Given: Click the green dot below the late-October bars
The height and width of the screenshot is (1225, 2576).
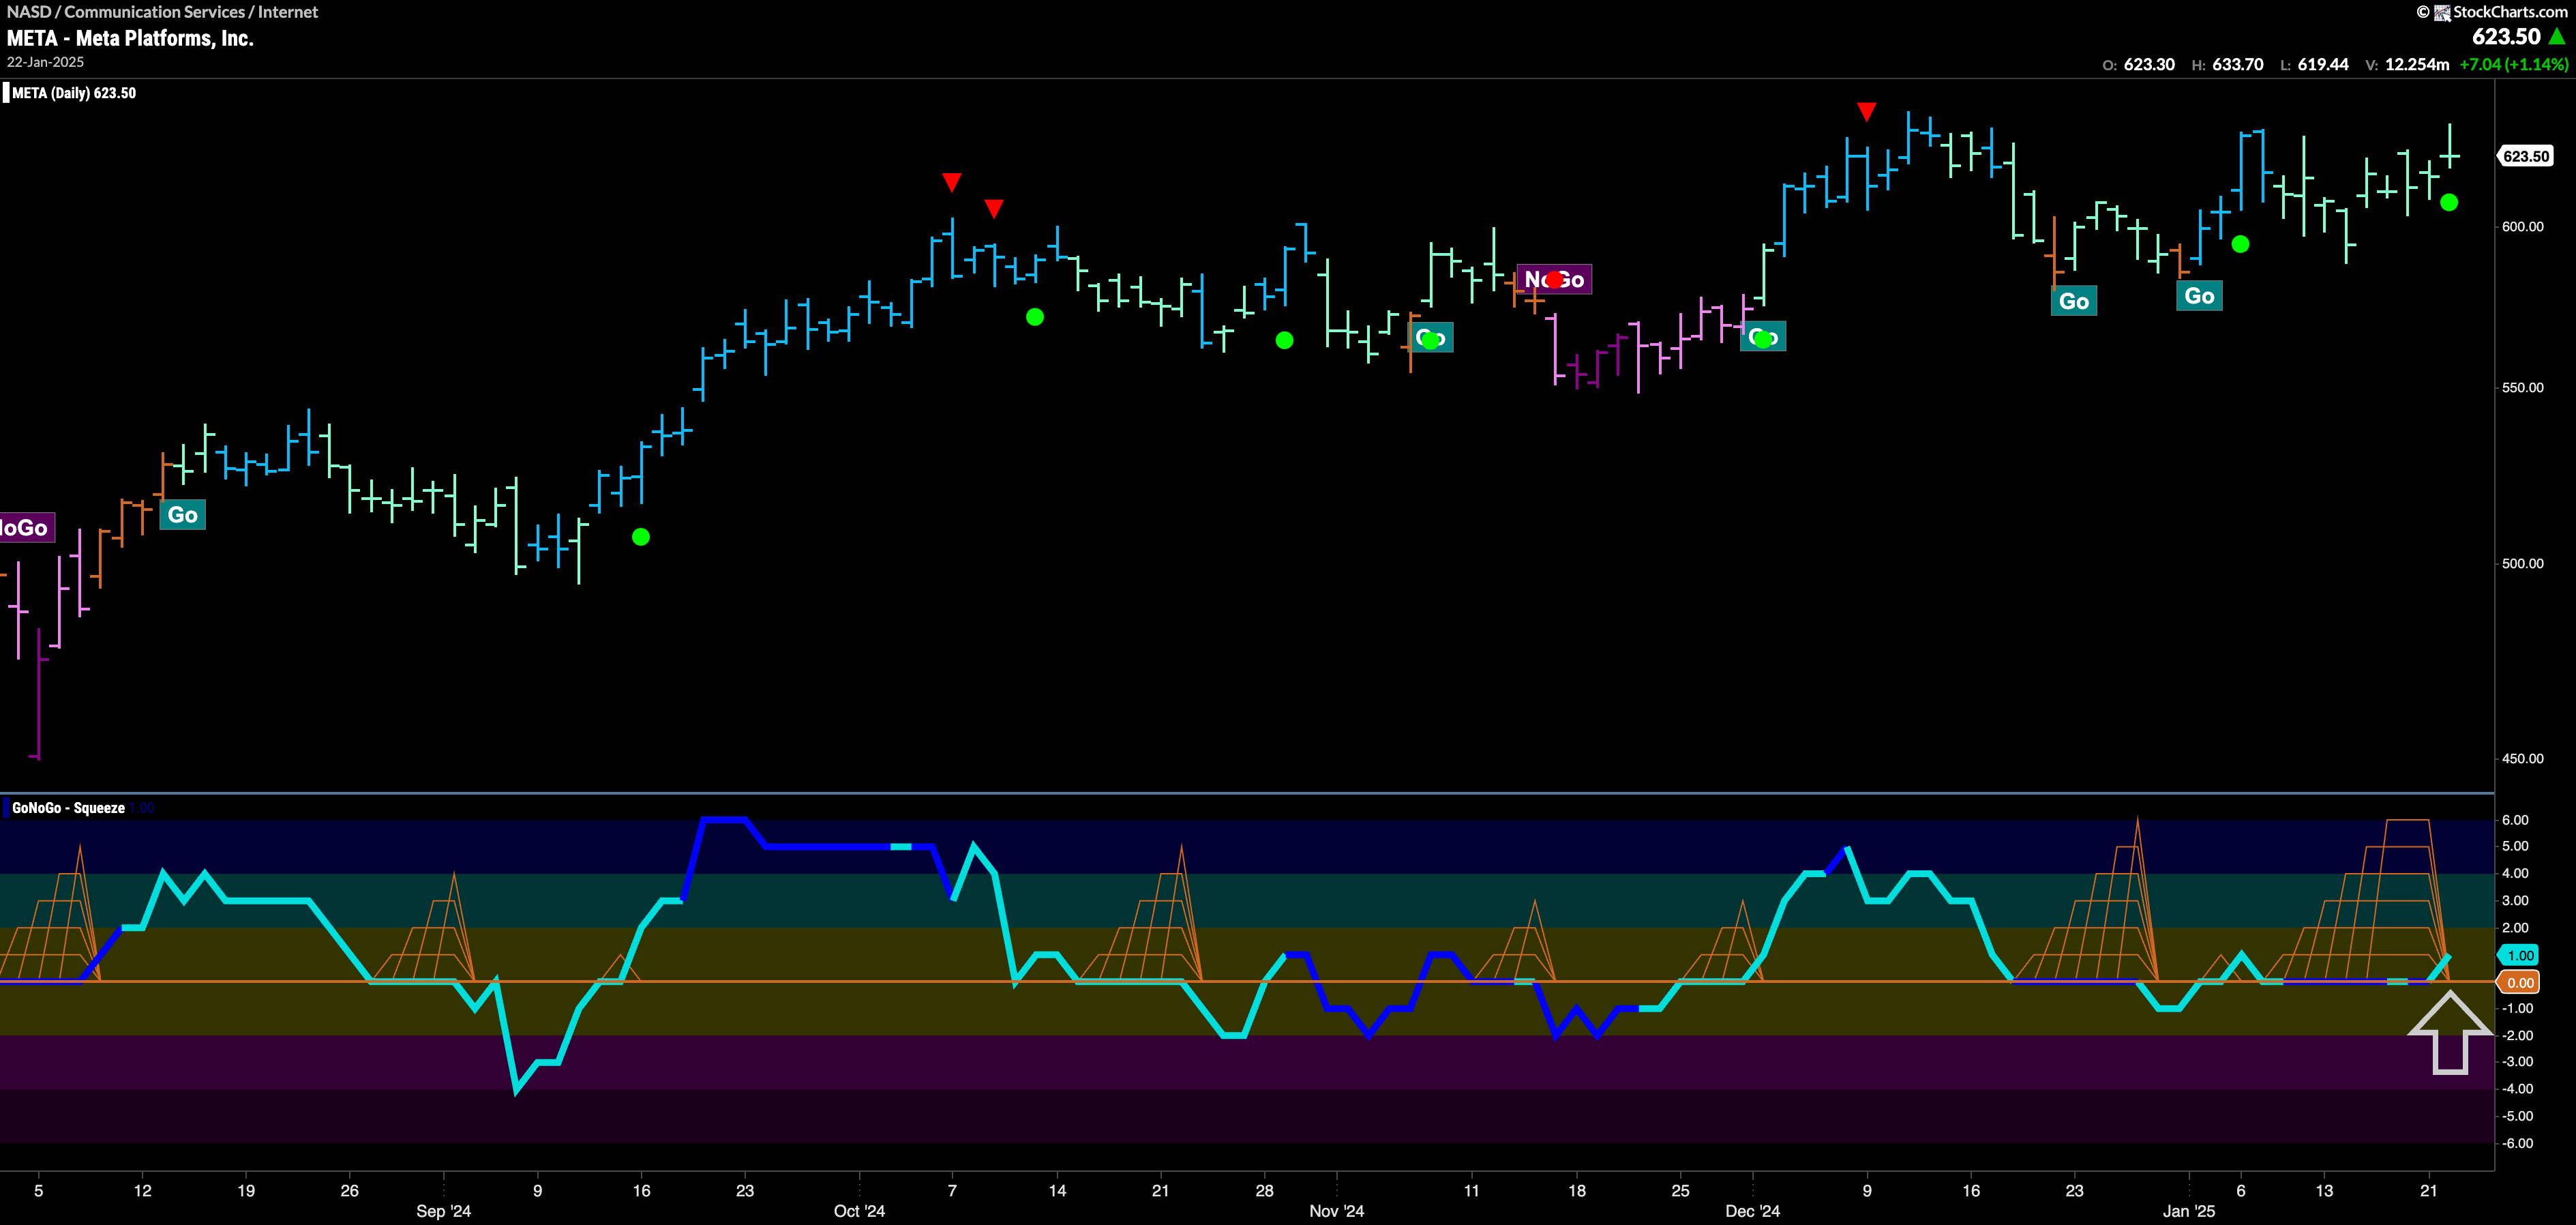Looking at the screenshot, I should click(1285, 341).
